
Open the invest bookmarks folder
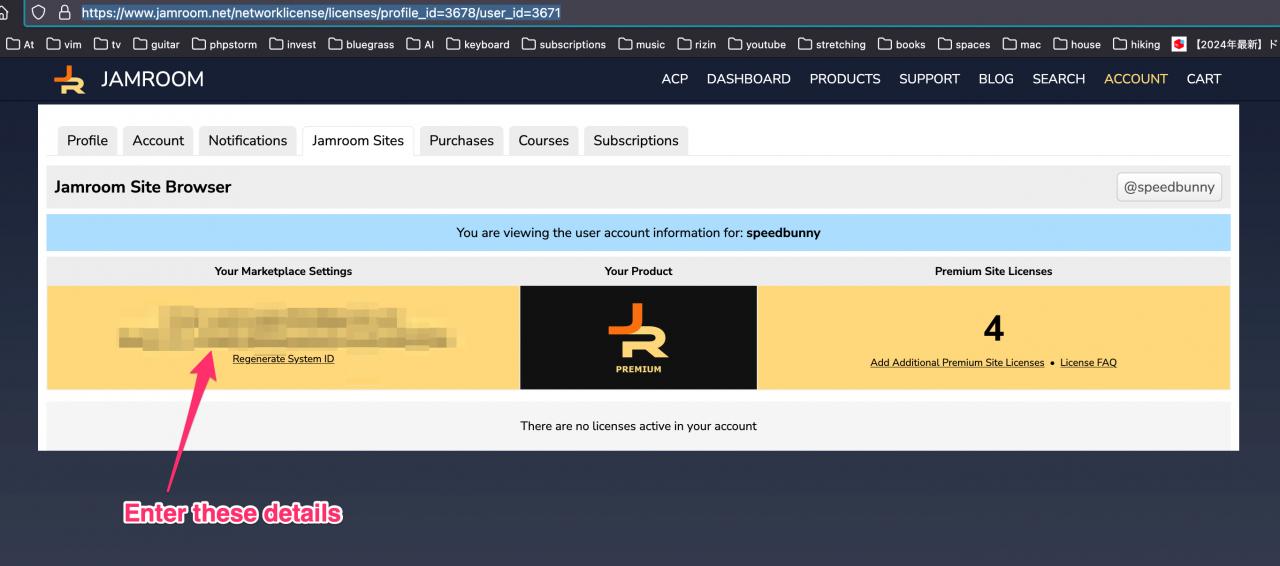click(x=293, y=44)
